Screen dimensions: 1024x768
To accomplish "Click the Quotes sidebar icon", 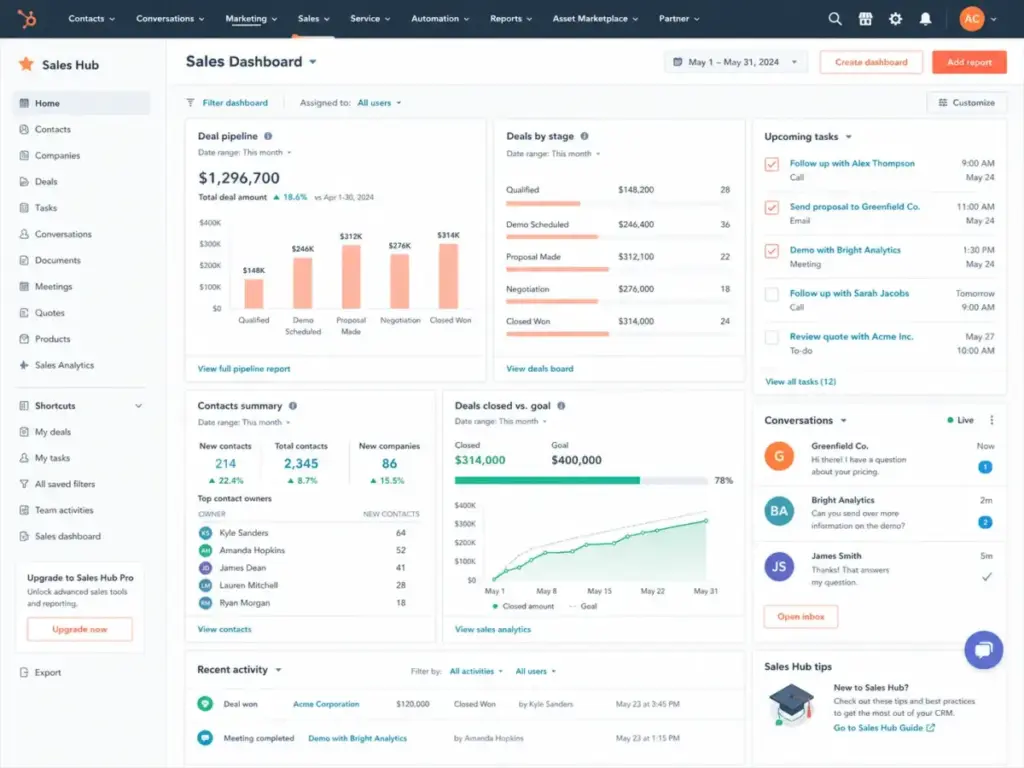I will tap(24, 313).
